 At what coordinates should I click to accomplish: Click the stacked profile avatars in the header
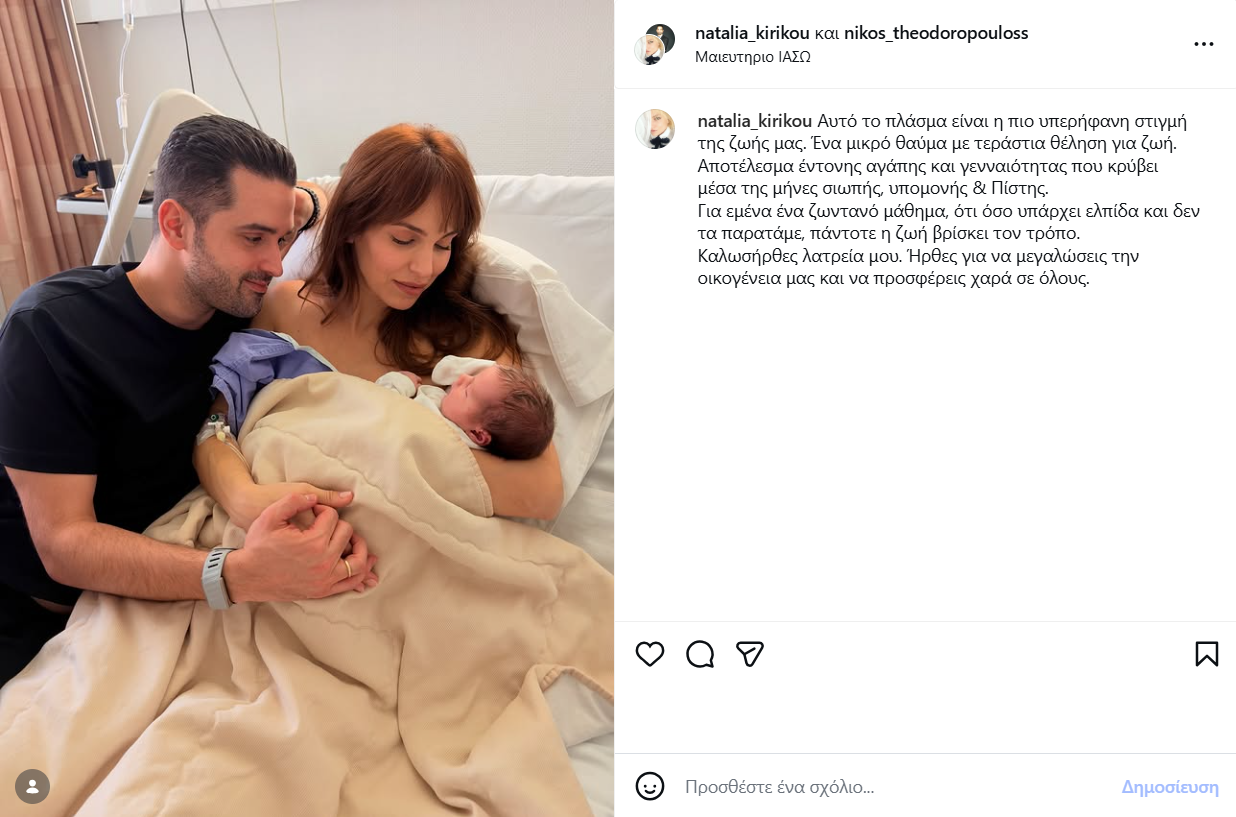655,44
